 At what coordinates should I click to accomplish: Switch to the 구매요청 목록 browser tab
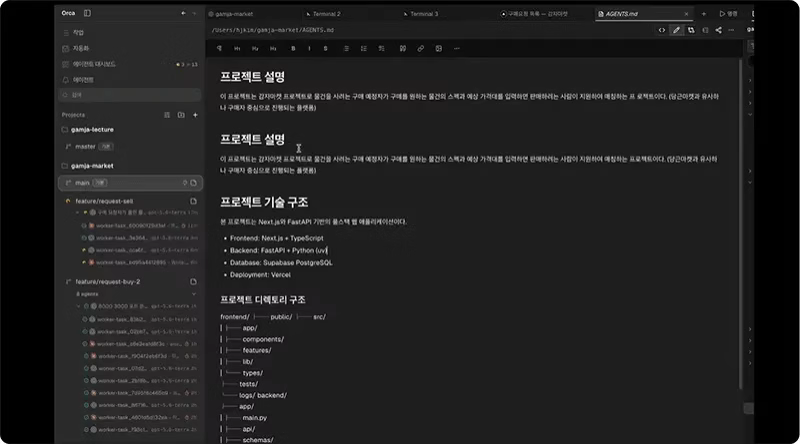click(x=534, y=14)
